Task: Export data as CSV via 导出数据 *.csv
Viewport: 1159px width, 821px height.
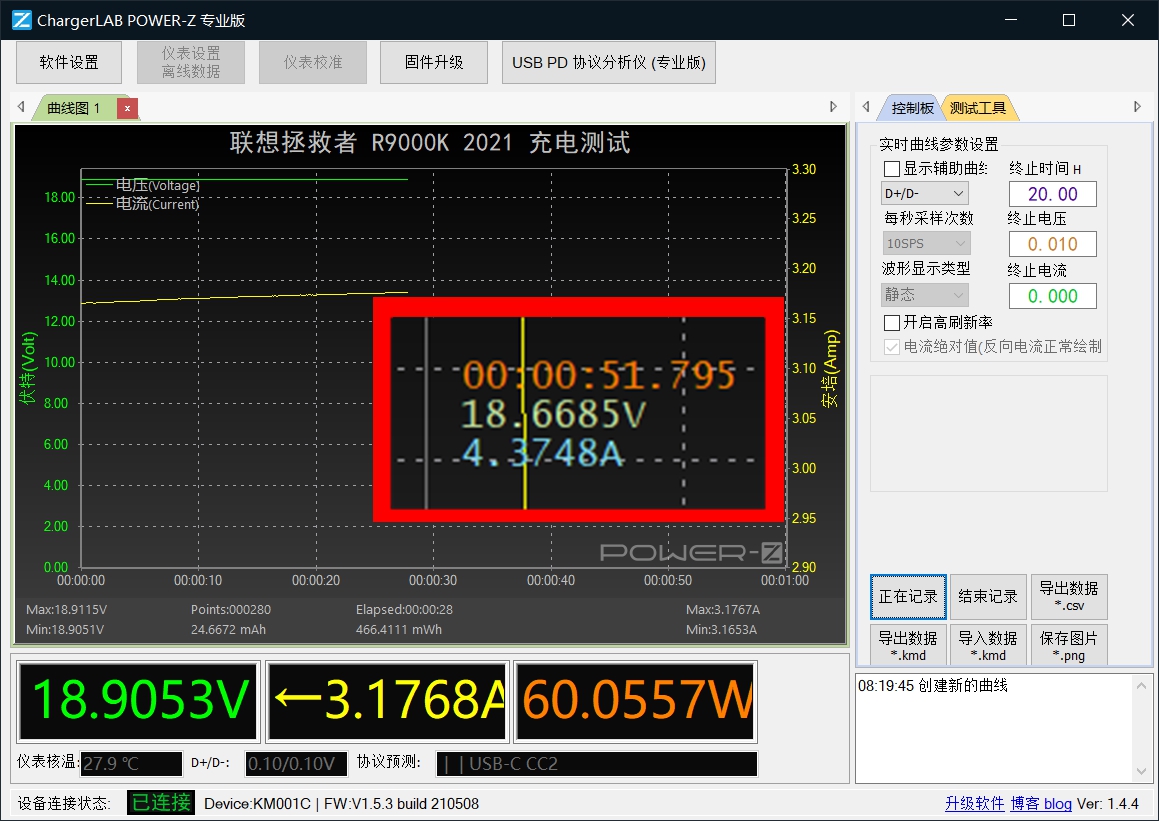Action: coord(1068,596)
